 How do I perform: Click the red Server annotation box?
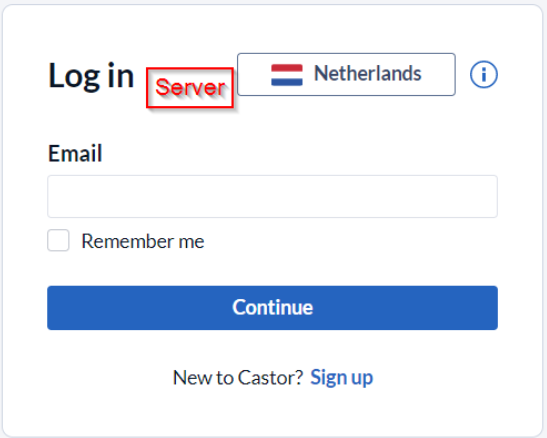[190, 88]
